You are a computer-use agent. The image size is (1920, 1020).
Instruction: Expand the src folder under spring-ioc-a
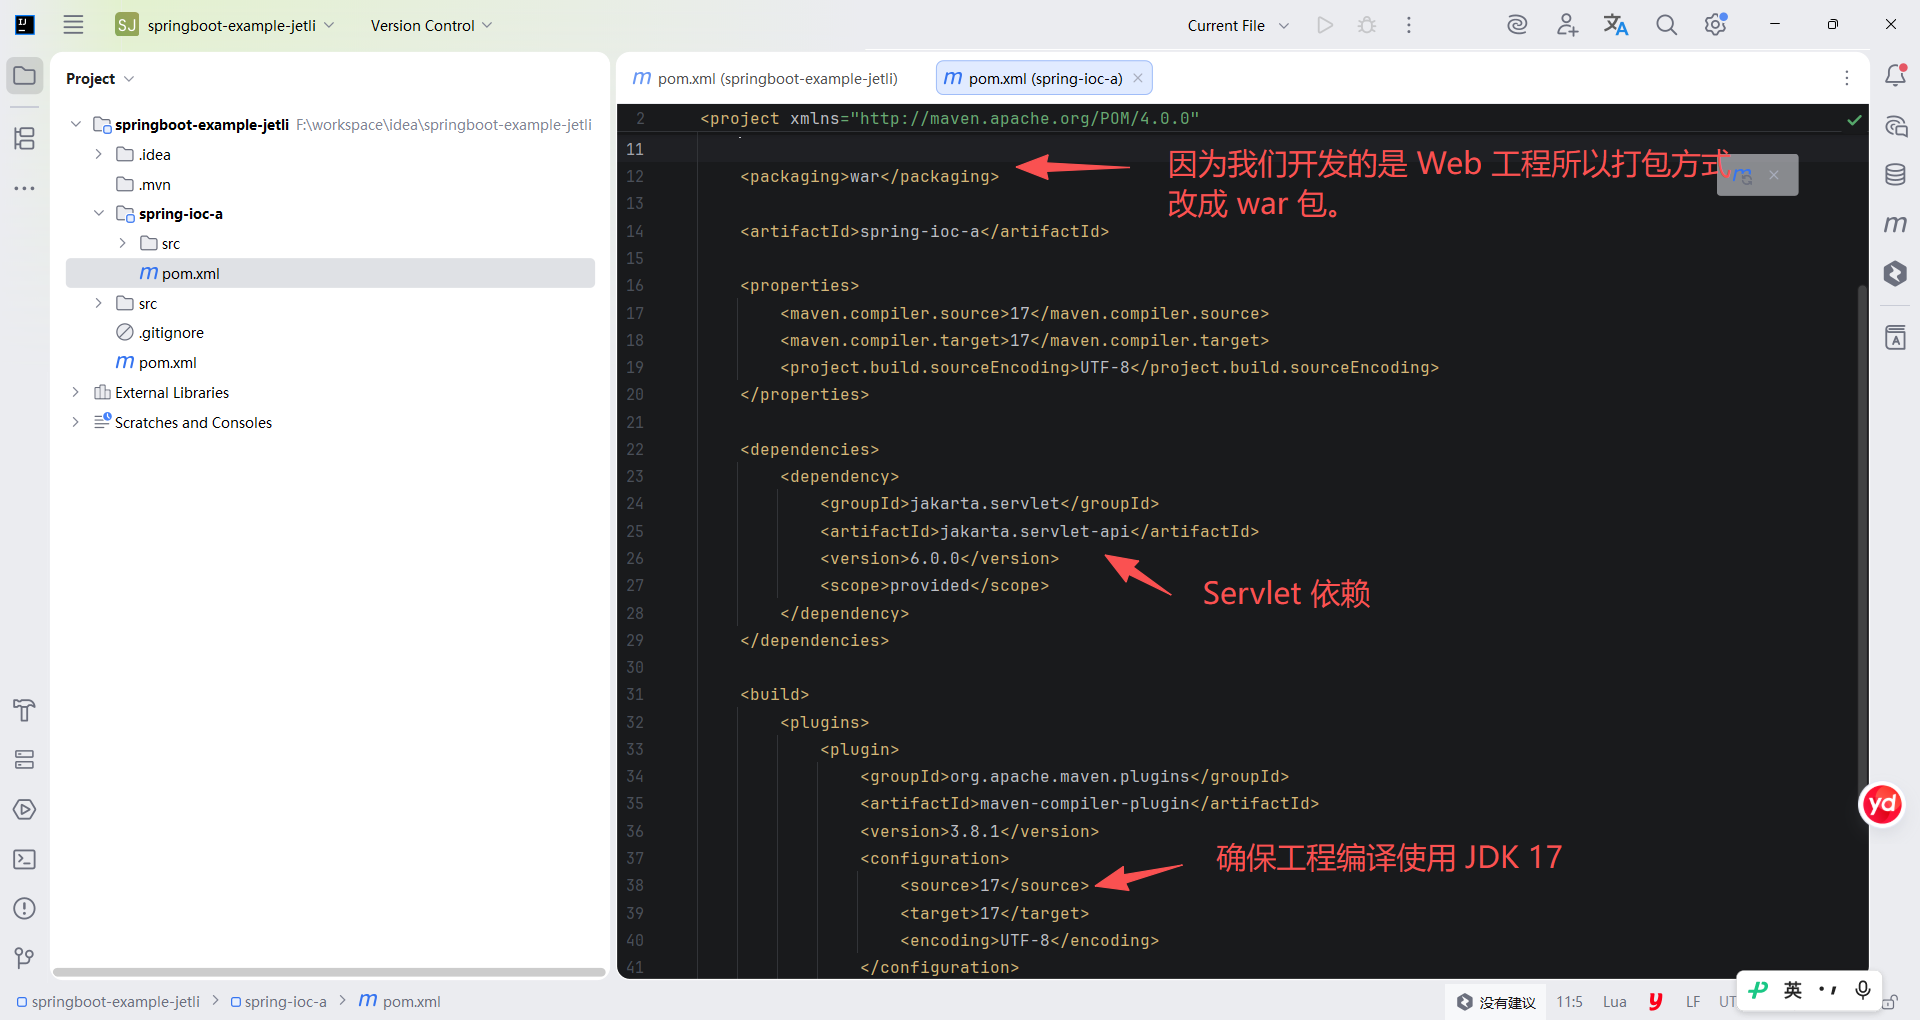(123, 243)
